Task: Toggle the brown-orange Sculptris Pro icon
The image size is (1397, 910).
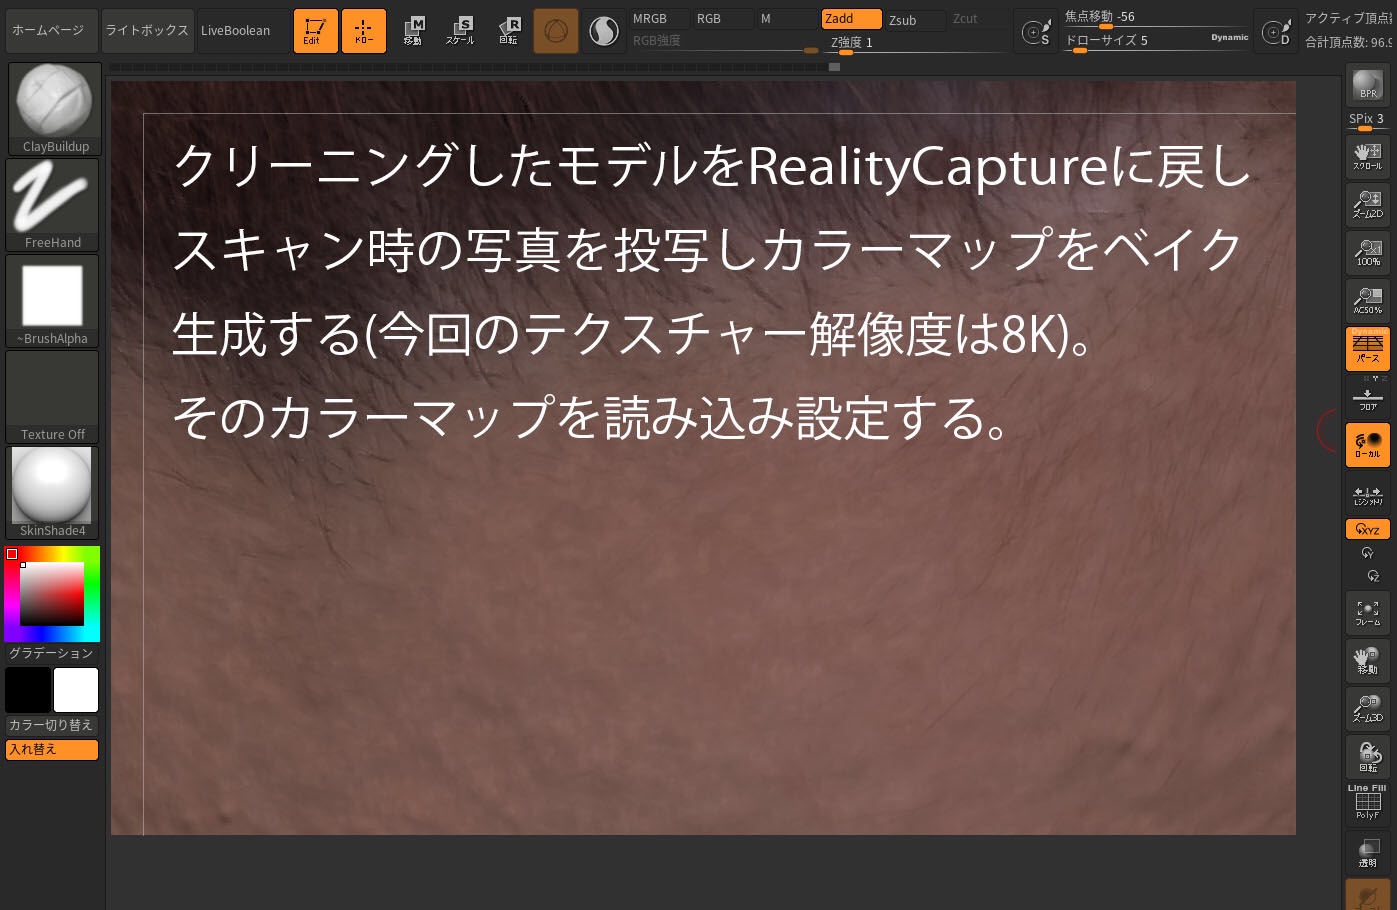Action: tap(556, 31)
